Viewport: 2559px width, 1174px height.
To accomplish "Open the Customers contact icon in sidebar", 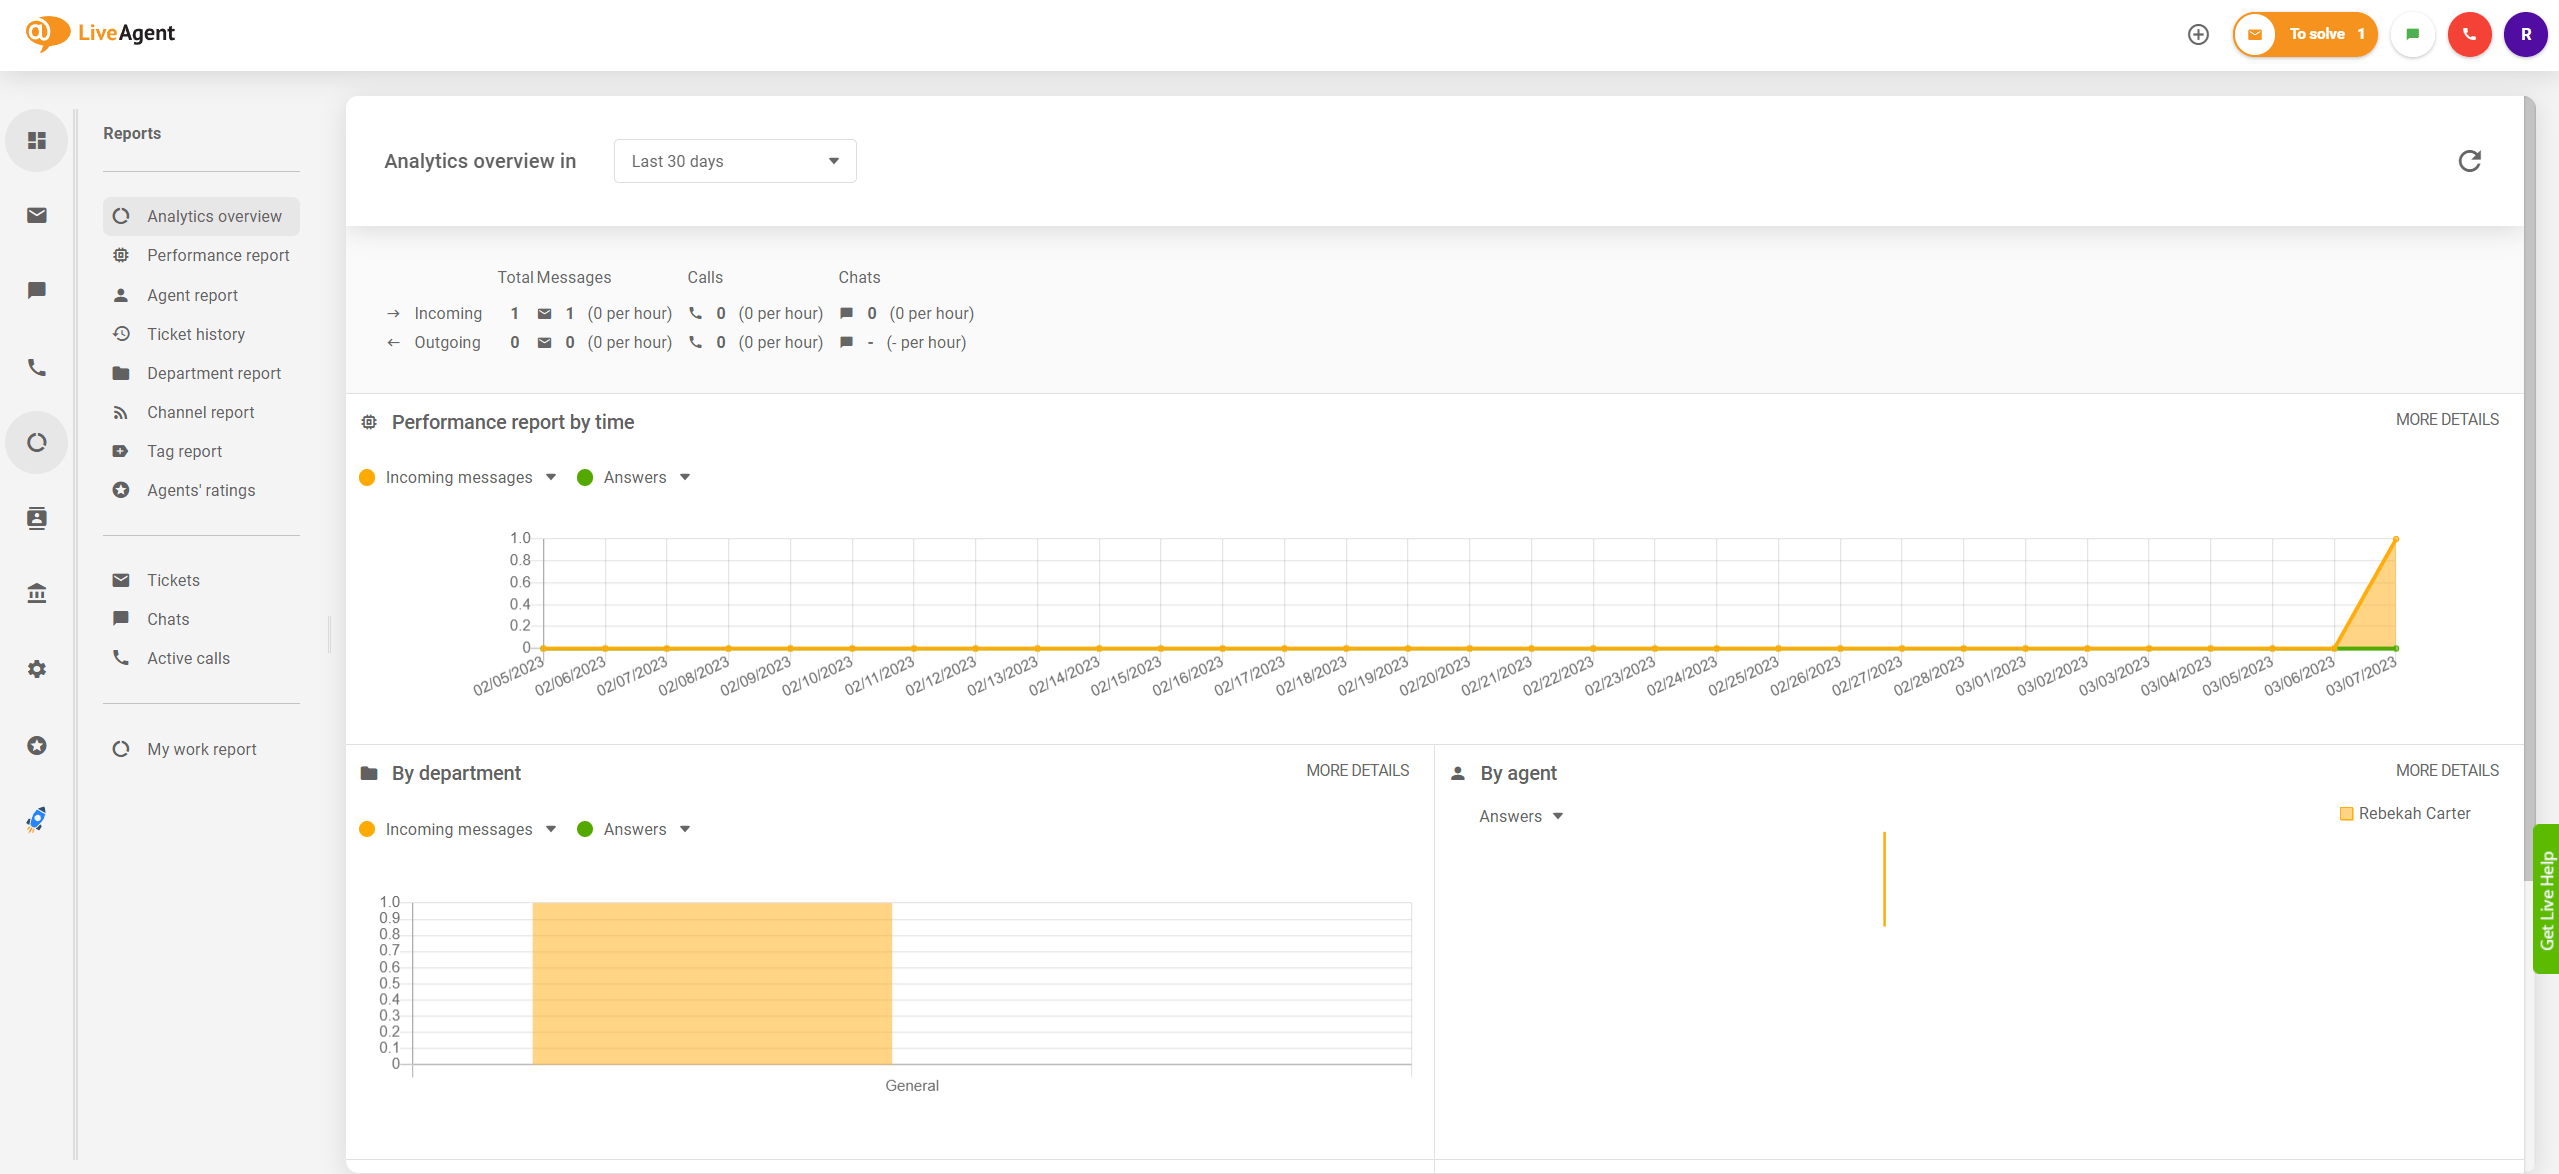I will pos(37,518).
